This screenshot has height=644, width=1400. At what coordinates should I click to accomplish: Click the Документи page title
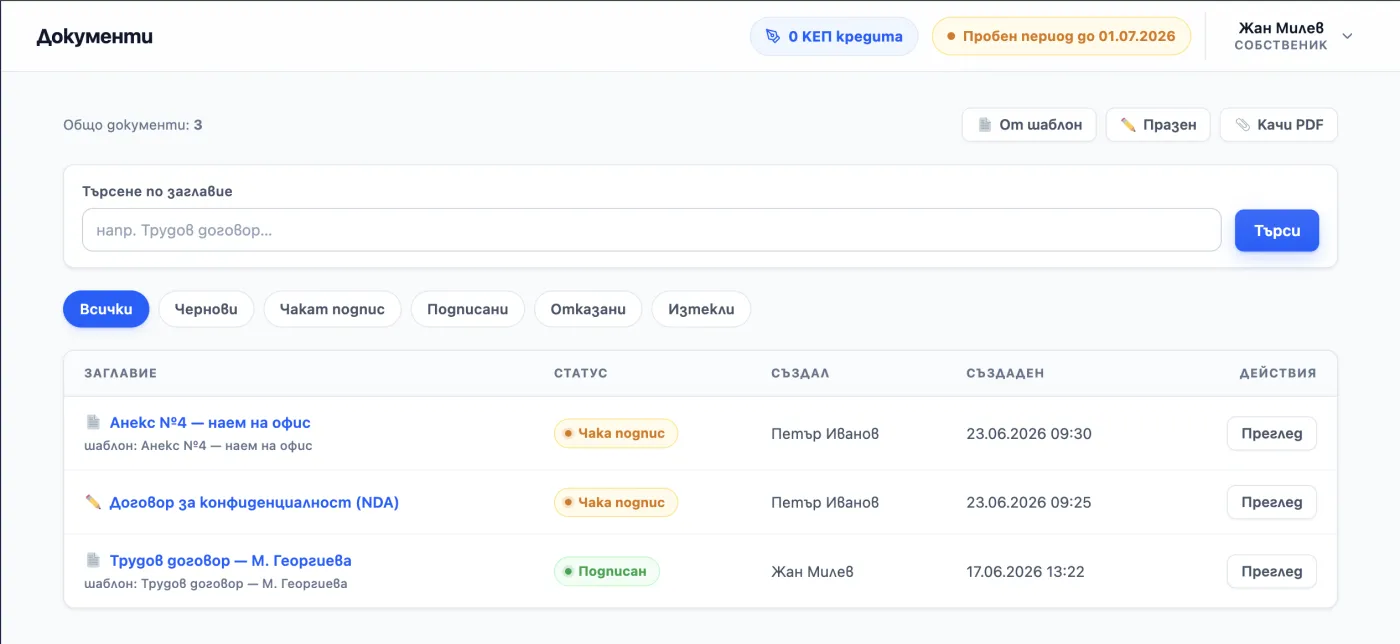point(95,37)
